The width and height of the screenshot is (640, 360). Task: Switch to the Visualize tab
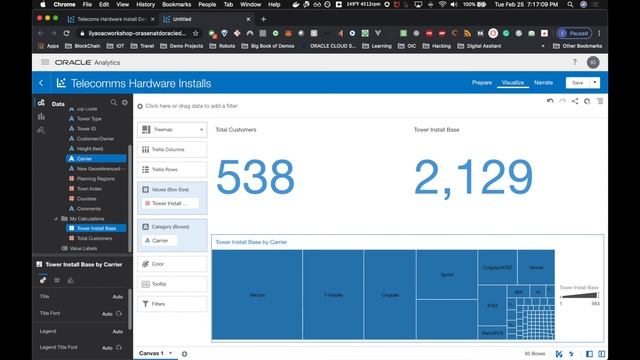tap(513, 82)
